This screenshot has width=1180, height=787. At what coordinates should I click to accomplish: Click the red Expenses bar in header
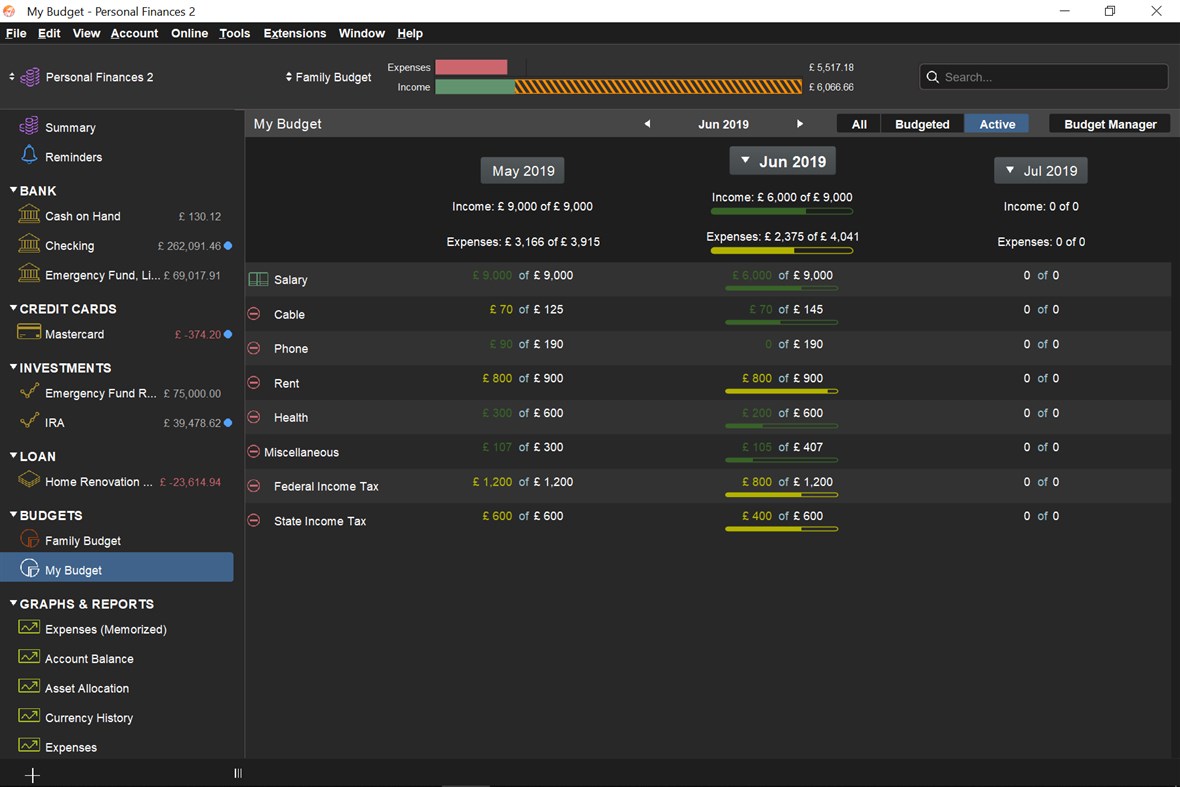pos(471,67)
